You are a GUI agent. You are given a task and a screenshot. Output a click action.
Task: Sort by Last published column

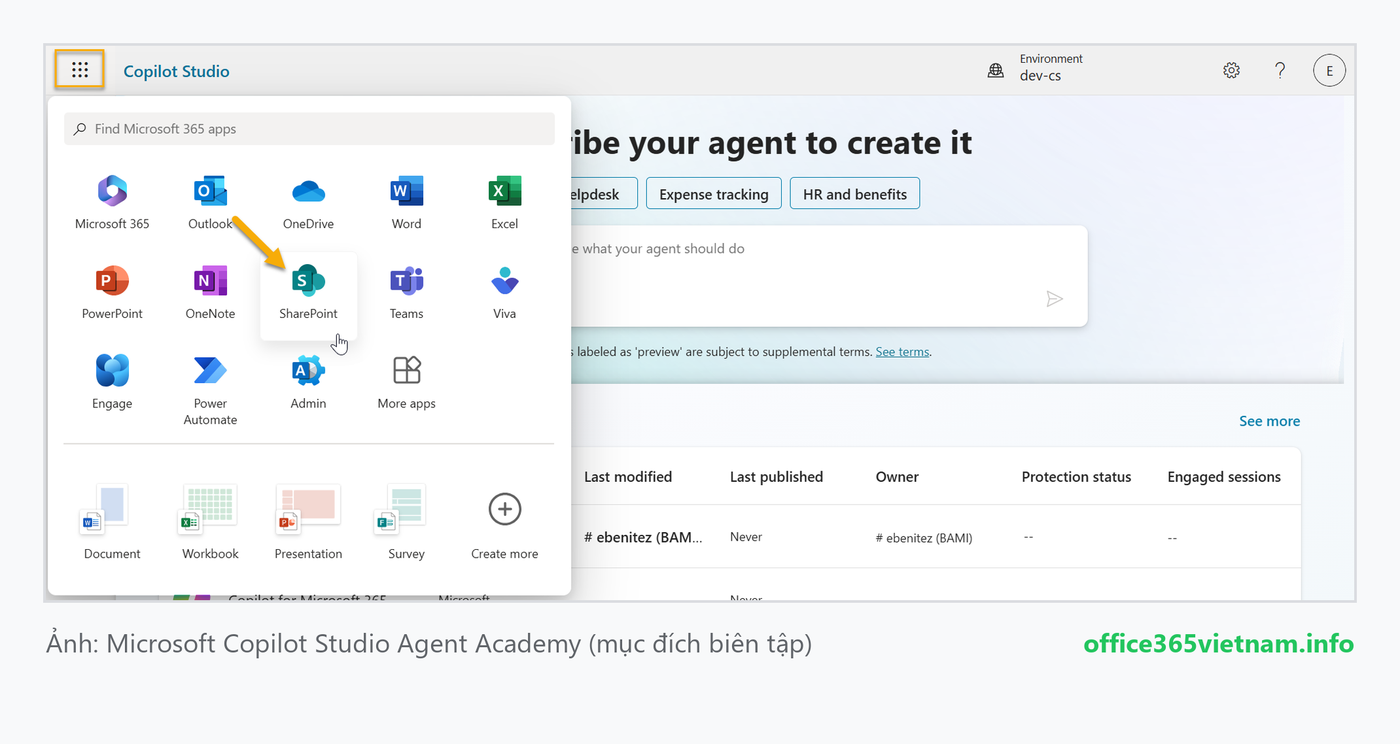pos(776,477)
